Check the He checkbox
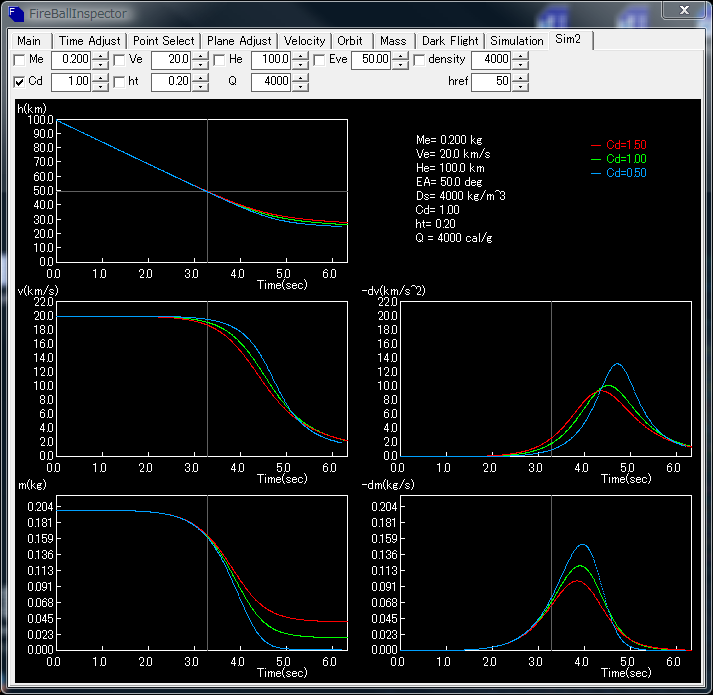Screen dimensions: 713x695 [220, 60]
